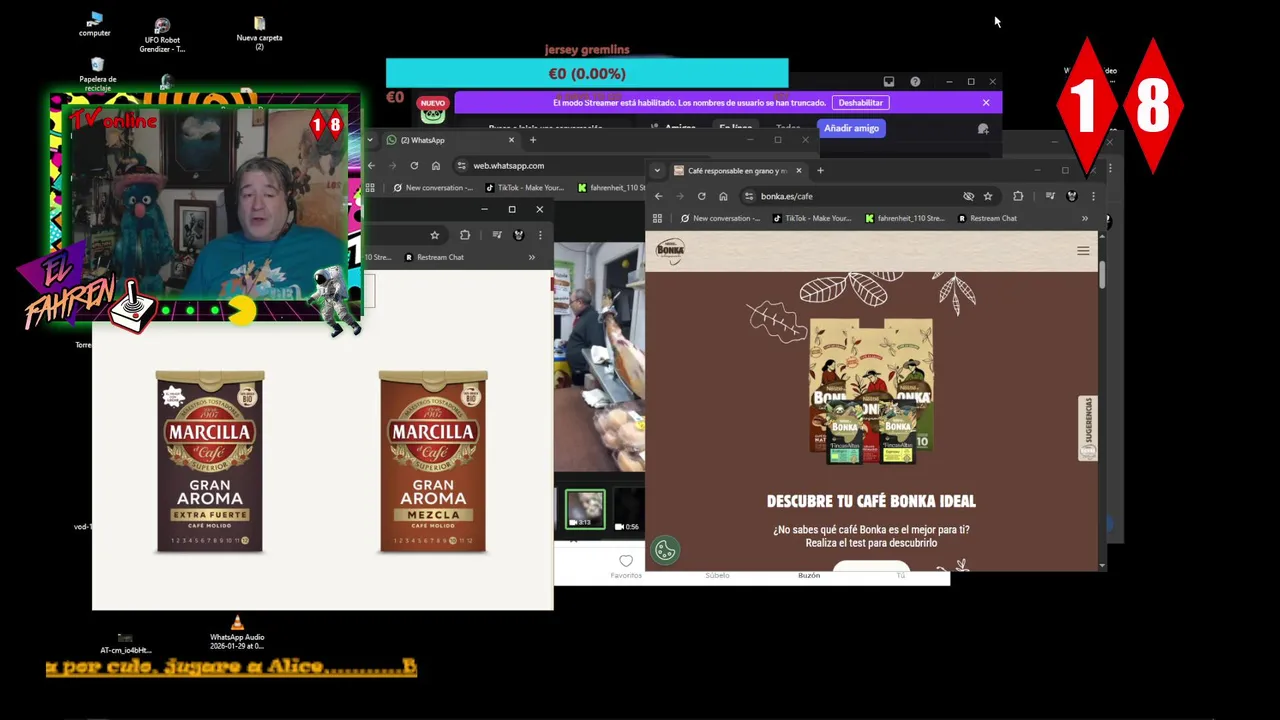This screenshot has width=1280, height=720.
Task: Open extensions puzzle icon in Bonka window
Action: [1018, 196]
